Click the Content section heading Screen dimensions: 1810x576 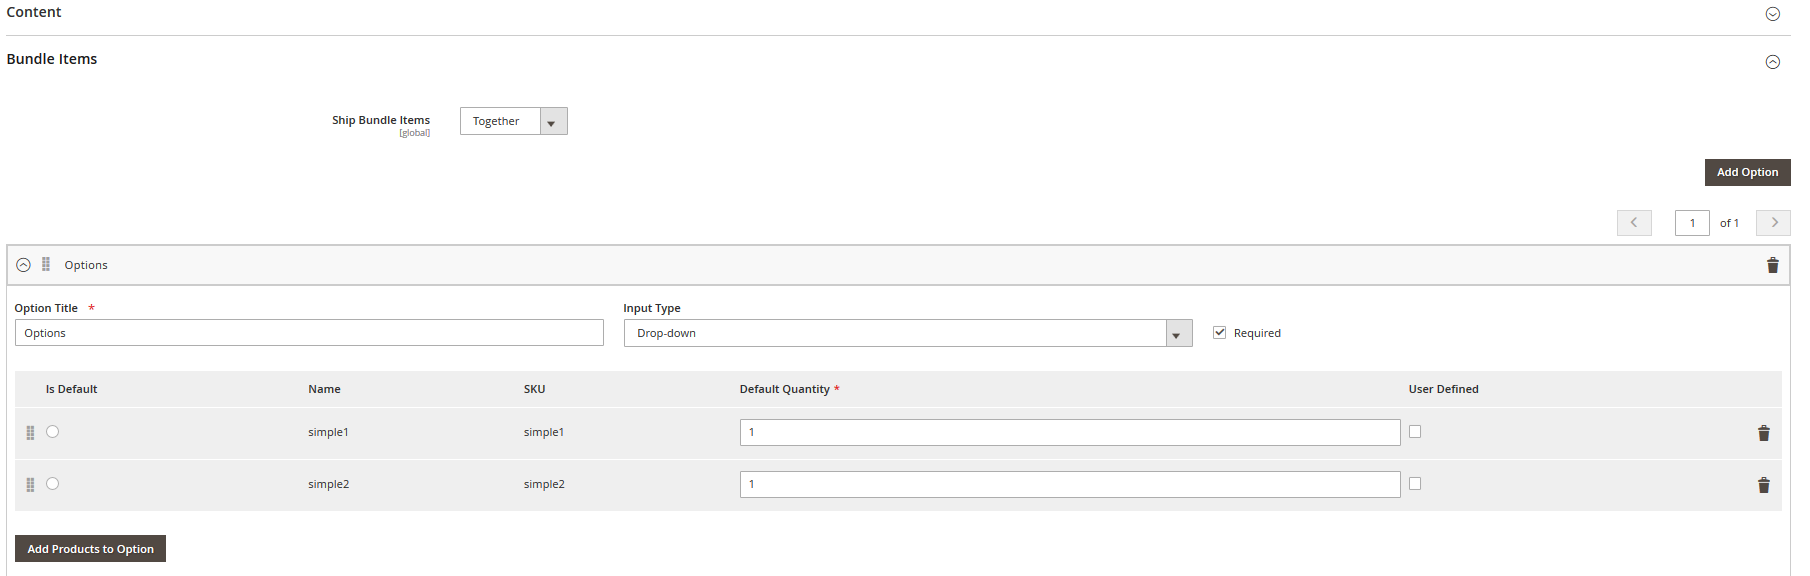point(34,12)
